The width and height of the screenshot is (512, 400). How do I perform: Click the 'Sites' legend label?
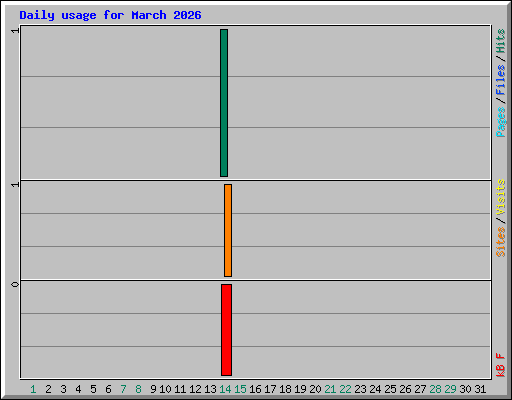tap(500, 242)
